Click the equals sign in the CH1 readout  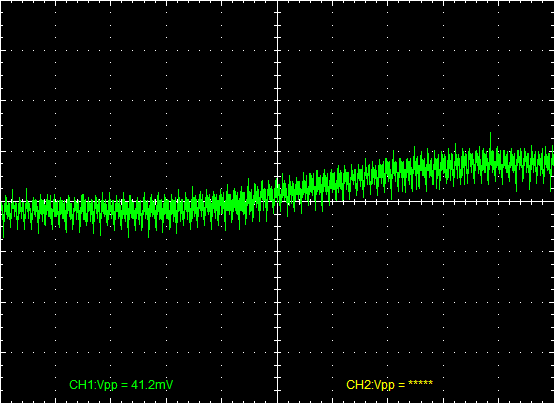pyautogui.click(x=125, y=385)
